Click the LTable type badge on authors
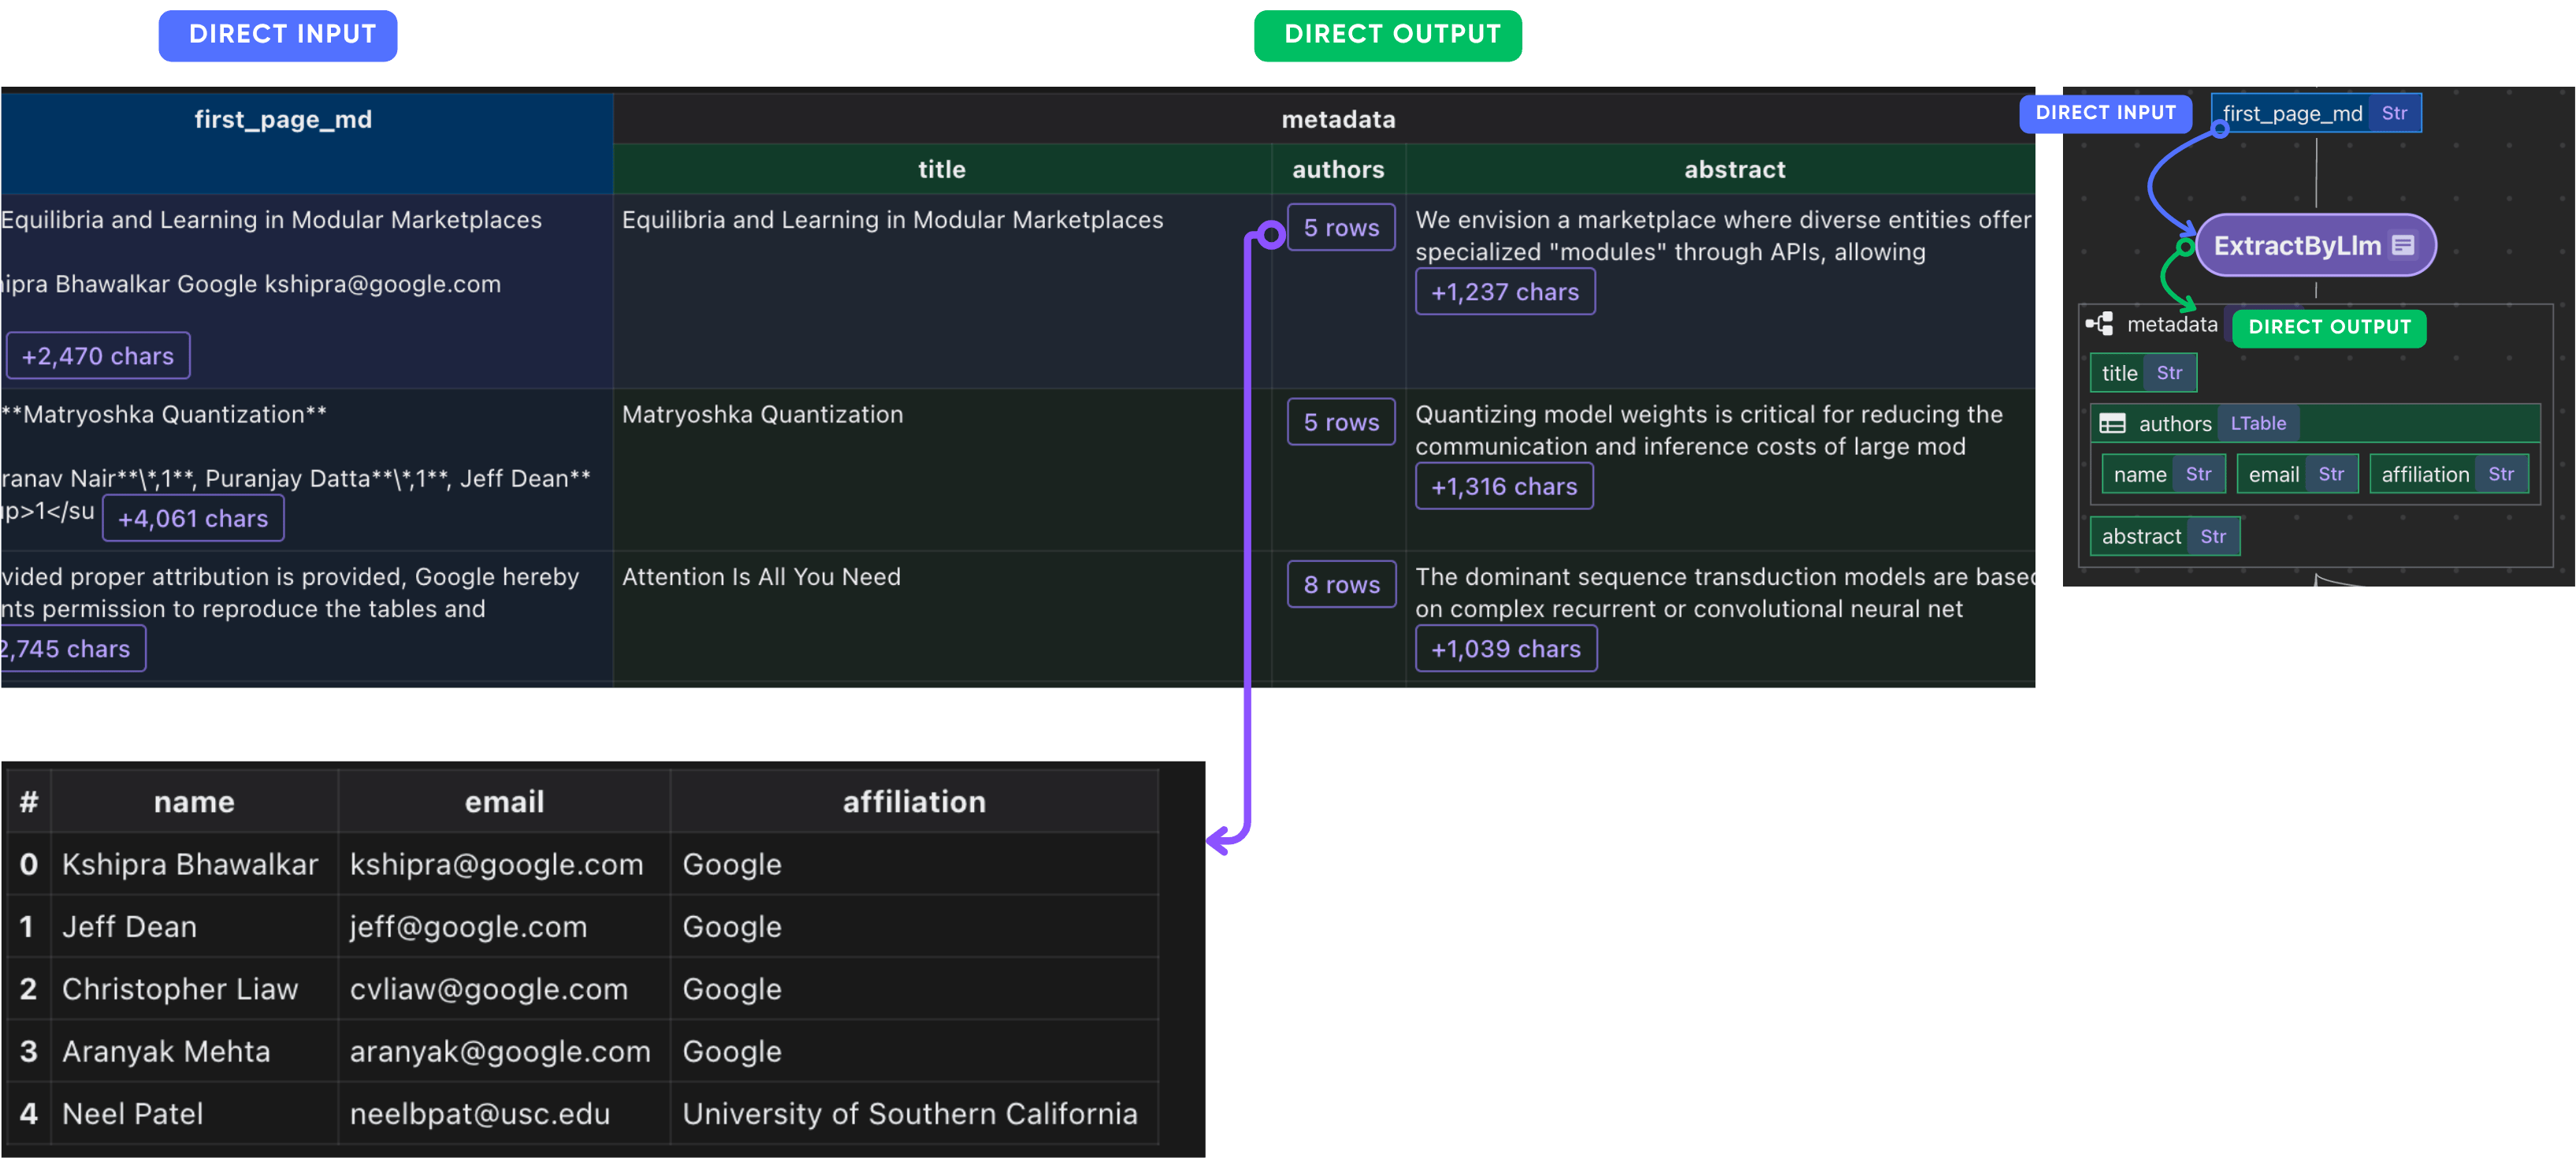This screenshot has width=2576, height=1158. point(2258,424)
